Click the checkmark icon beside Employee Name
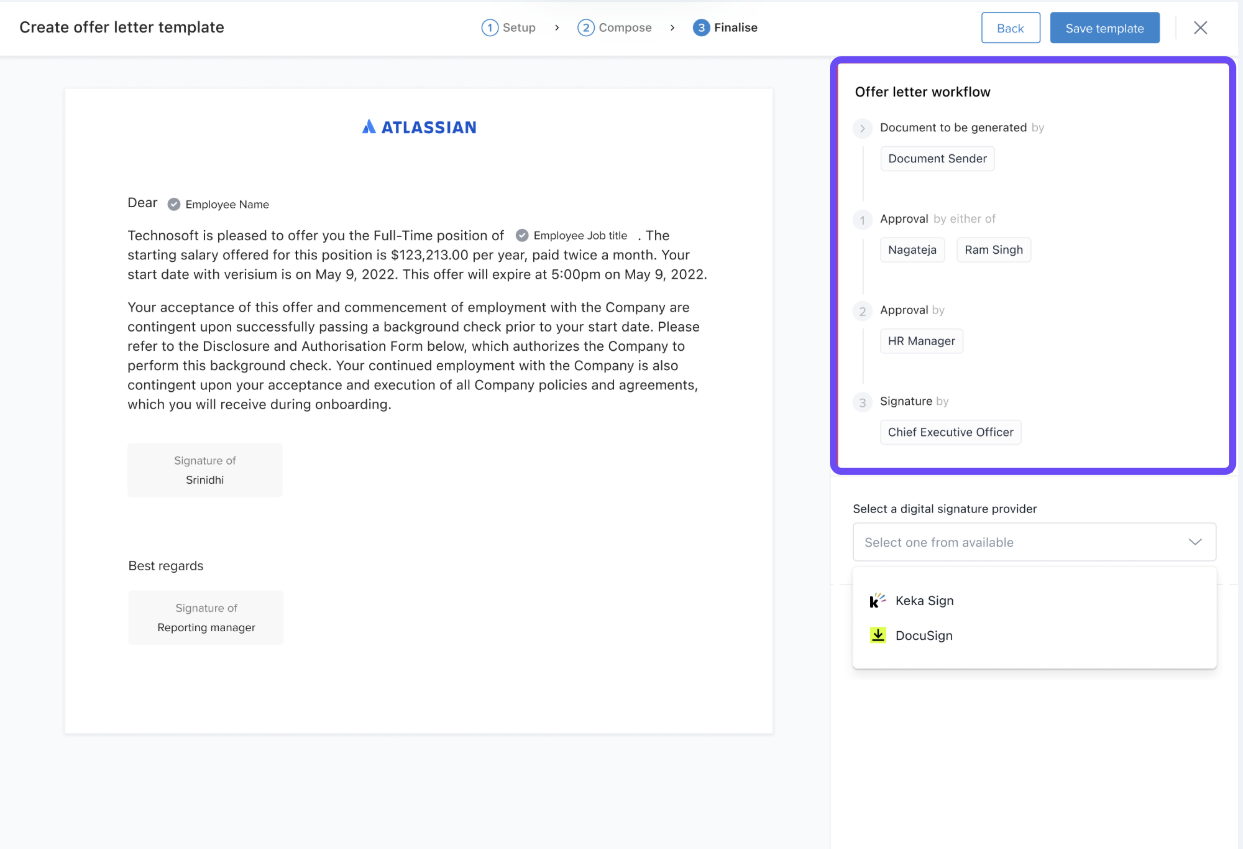The width and height of the screenshot is (1243, 849). [x=174, y=204]
